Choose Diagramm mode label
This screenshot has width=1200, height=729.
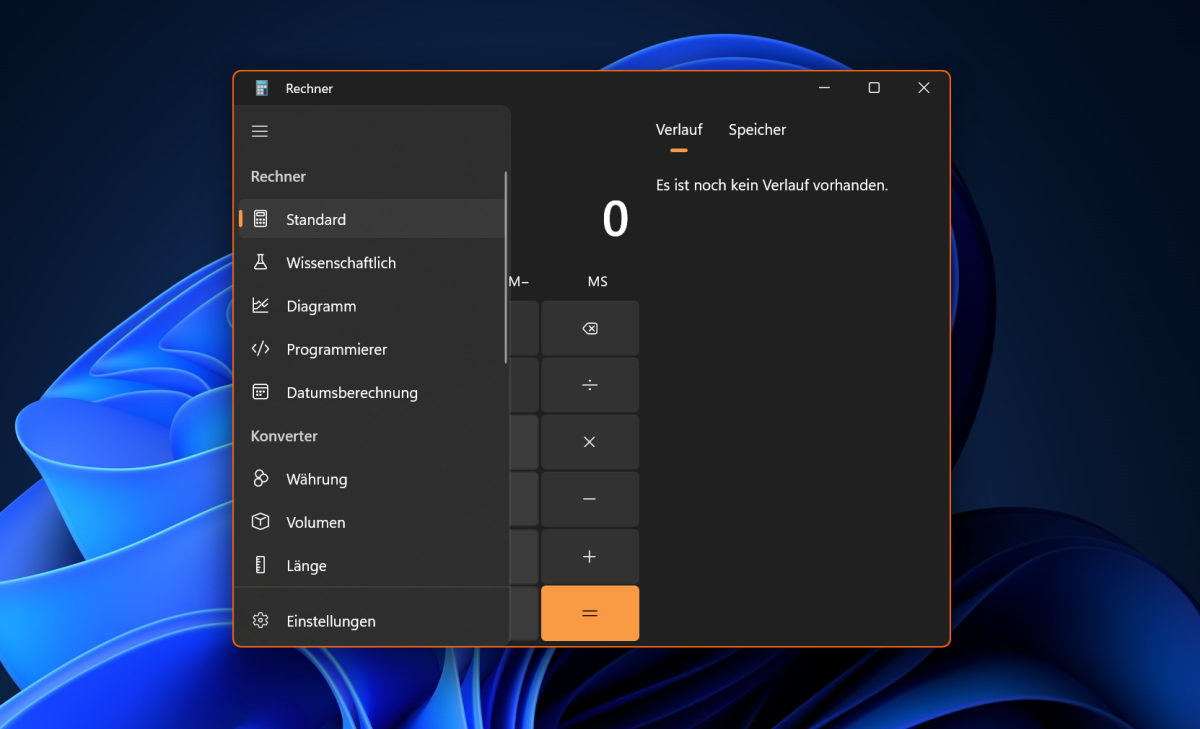pyautogui.click(x=321, y=306)
